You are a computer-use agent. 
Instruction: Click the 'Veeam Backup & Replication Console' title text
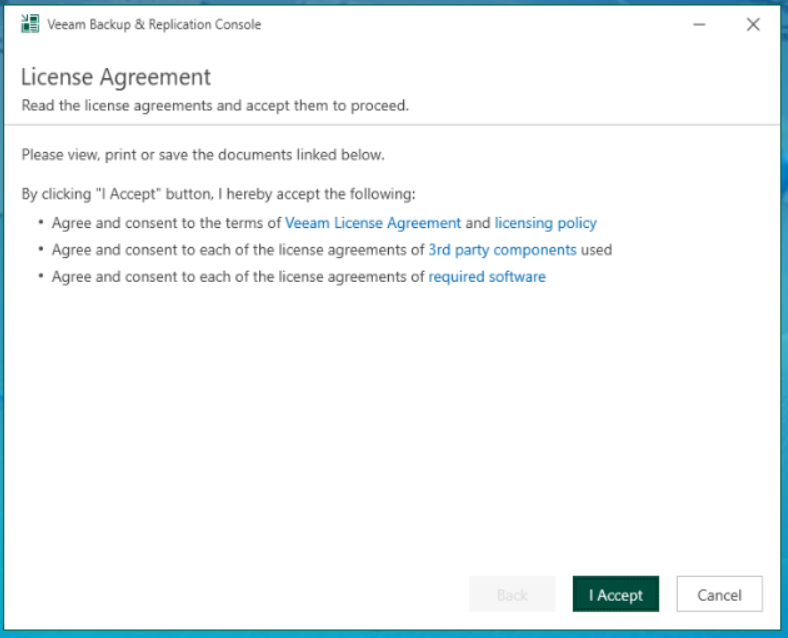(x=154, y=24)
